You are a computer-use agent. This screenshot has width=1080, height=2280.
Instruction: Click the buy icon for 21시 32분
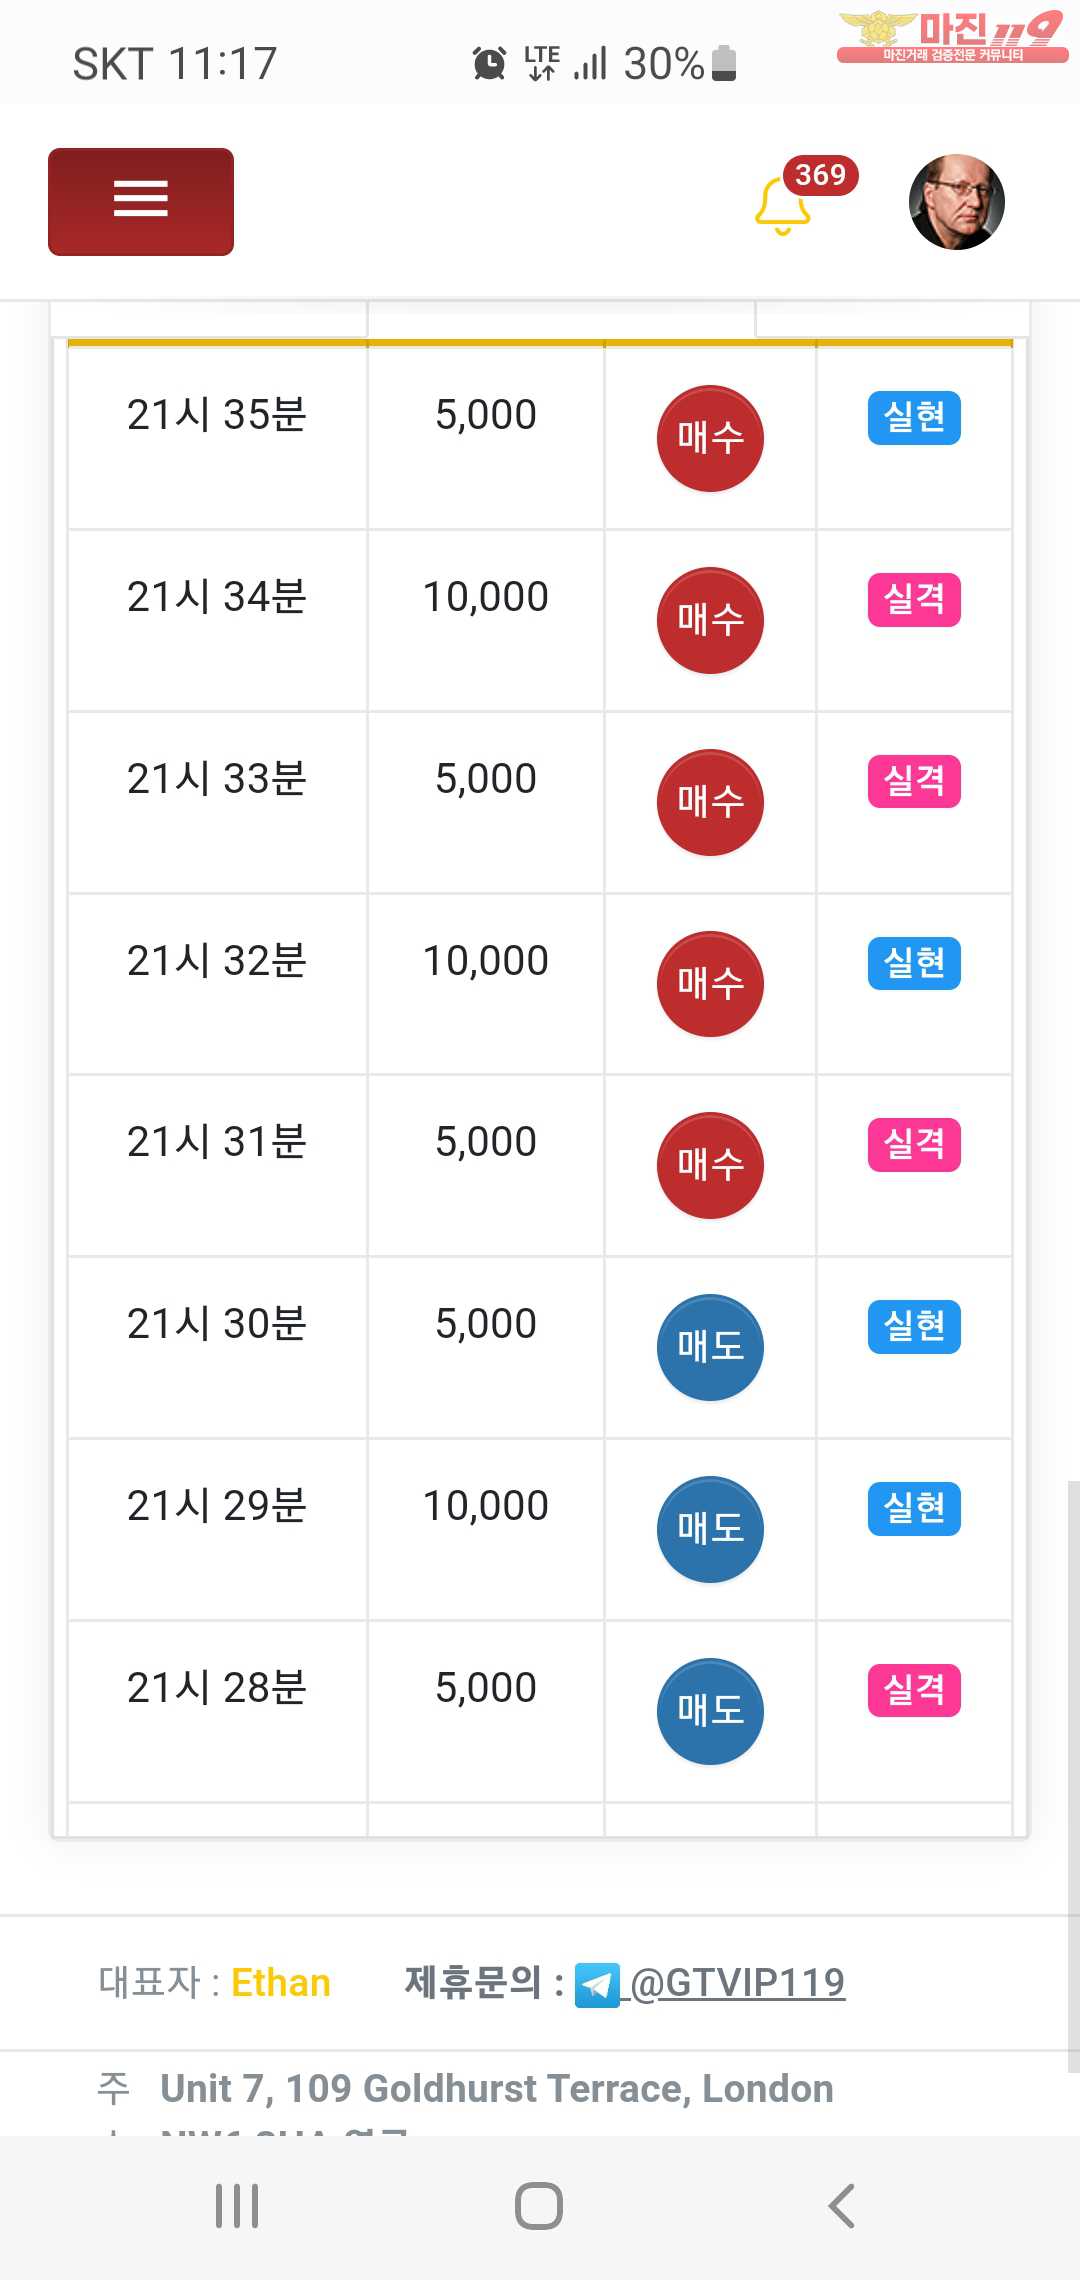(x=710, y=984)
